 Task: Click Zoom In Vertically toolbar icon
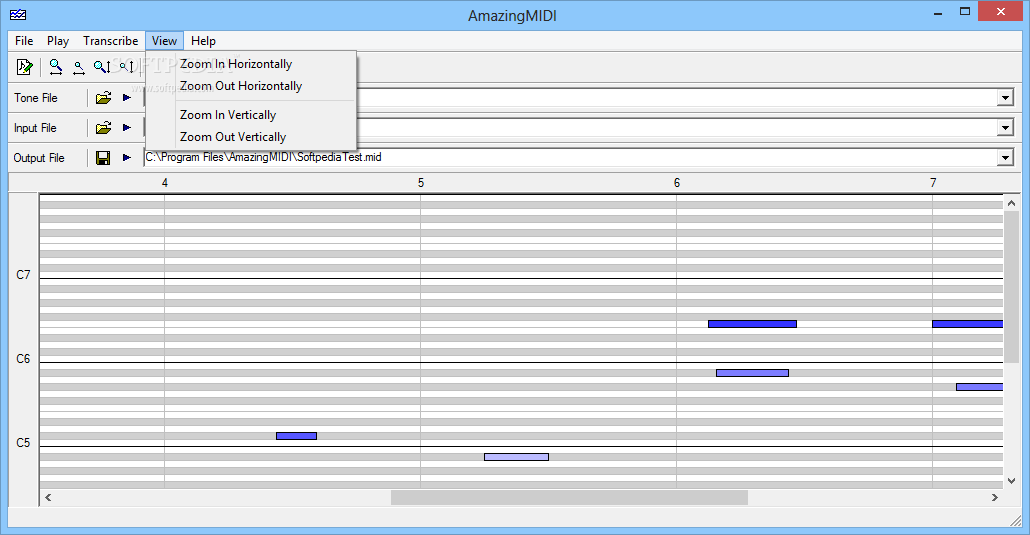102,66
